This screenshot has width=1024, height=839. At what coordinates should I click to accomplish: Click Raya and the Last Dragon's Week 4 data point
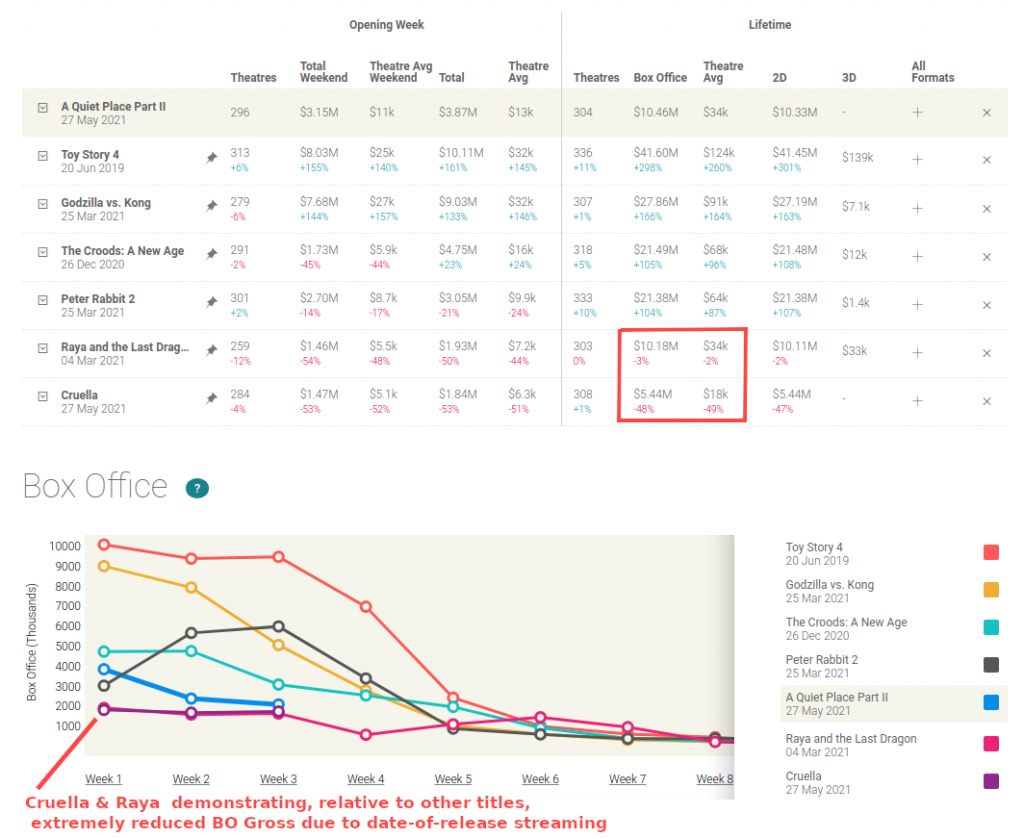366,735
